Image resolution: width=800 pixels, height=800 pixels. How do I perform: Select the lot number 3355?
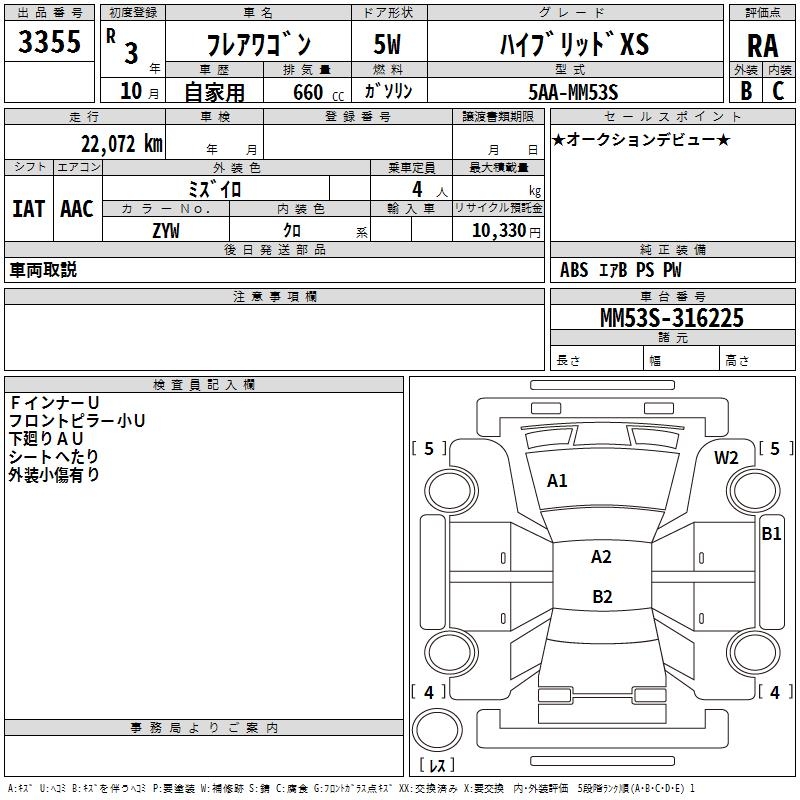50,43
